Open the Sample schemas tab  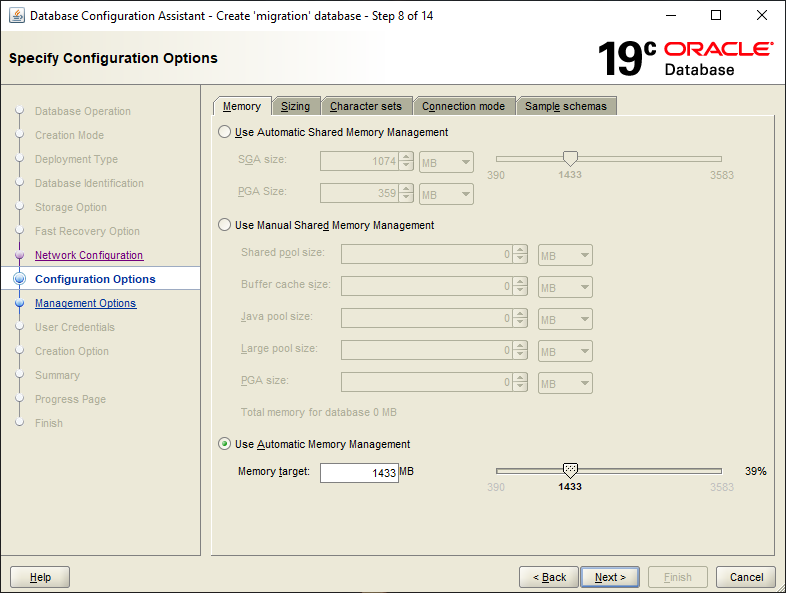[566, 106]
